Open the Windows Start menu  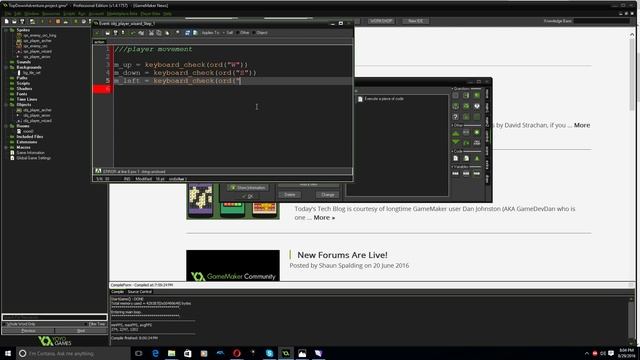coord(8,353)
